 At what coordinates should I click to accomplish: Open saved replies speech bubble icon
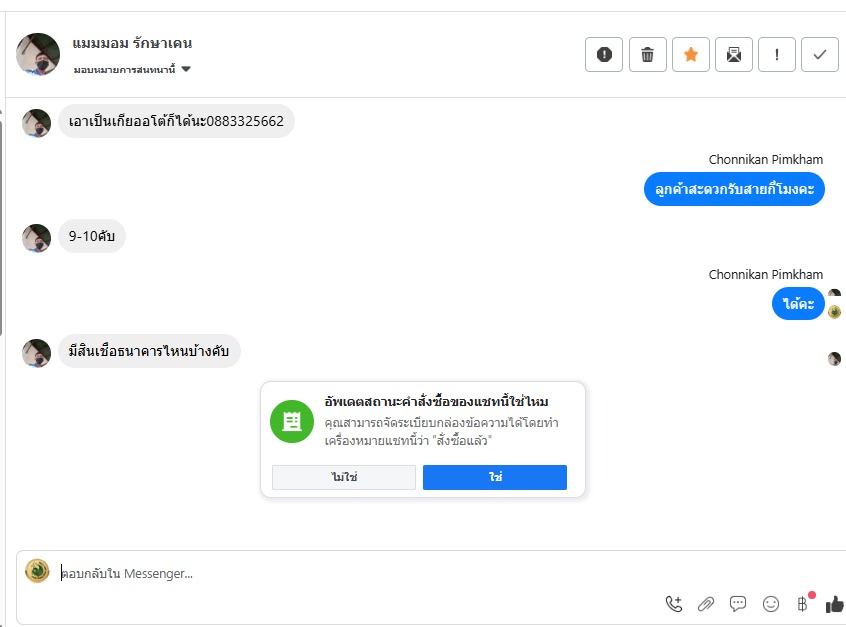click(738, 604)
